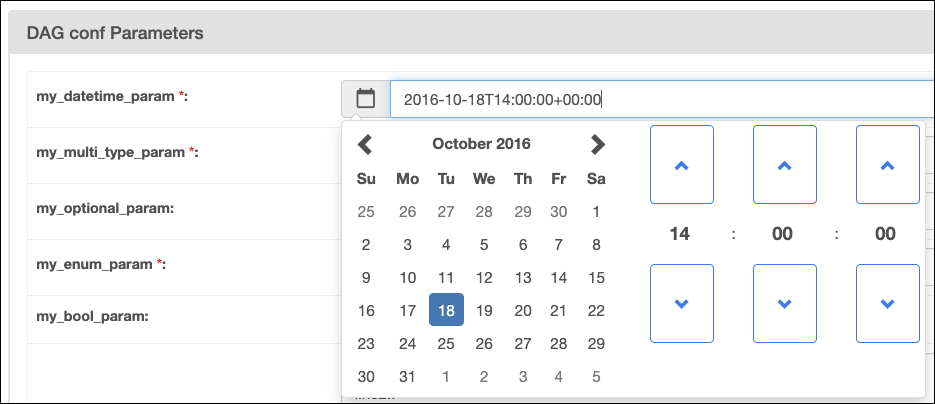The image size is (935, 404).
Task: Click the seconds value in time picker
Action: pyautogui.click(x=886, y=234)
